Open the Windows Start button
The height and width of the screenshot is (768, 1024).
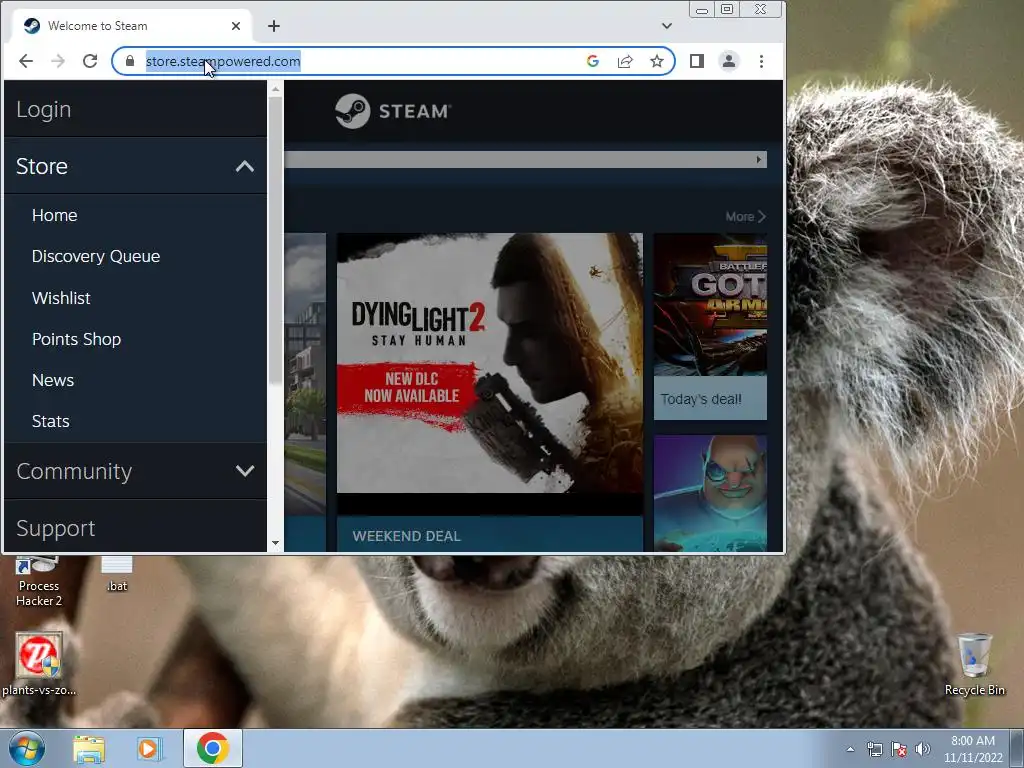click(27, 748)
